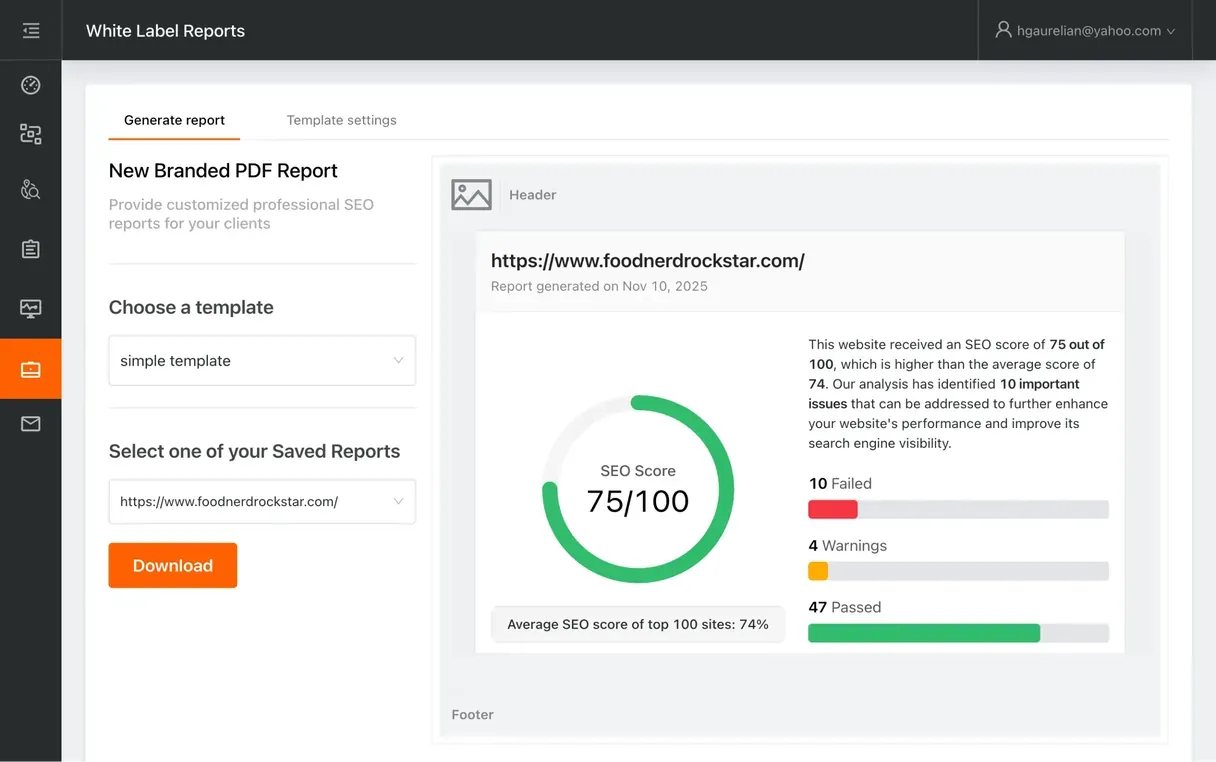
Task: Expand the Saved Reports URL dropdown
Action: pos(262,502)
